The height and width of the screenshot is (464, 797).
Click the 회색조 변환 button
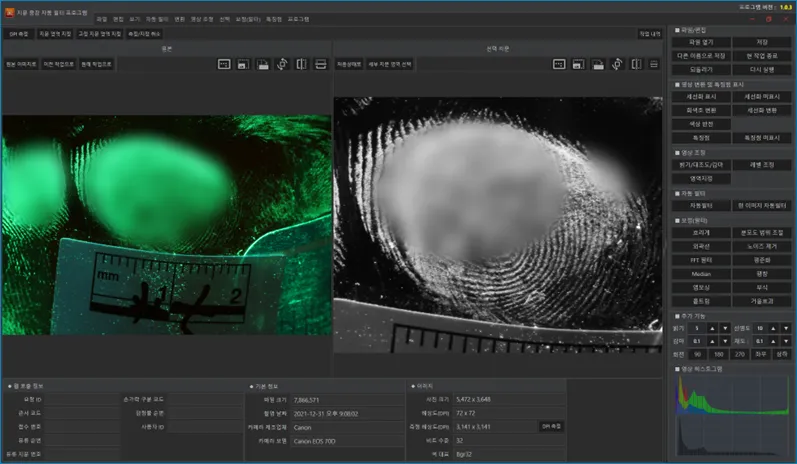[701, 110]
